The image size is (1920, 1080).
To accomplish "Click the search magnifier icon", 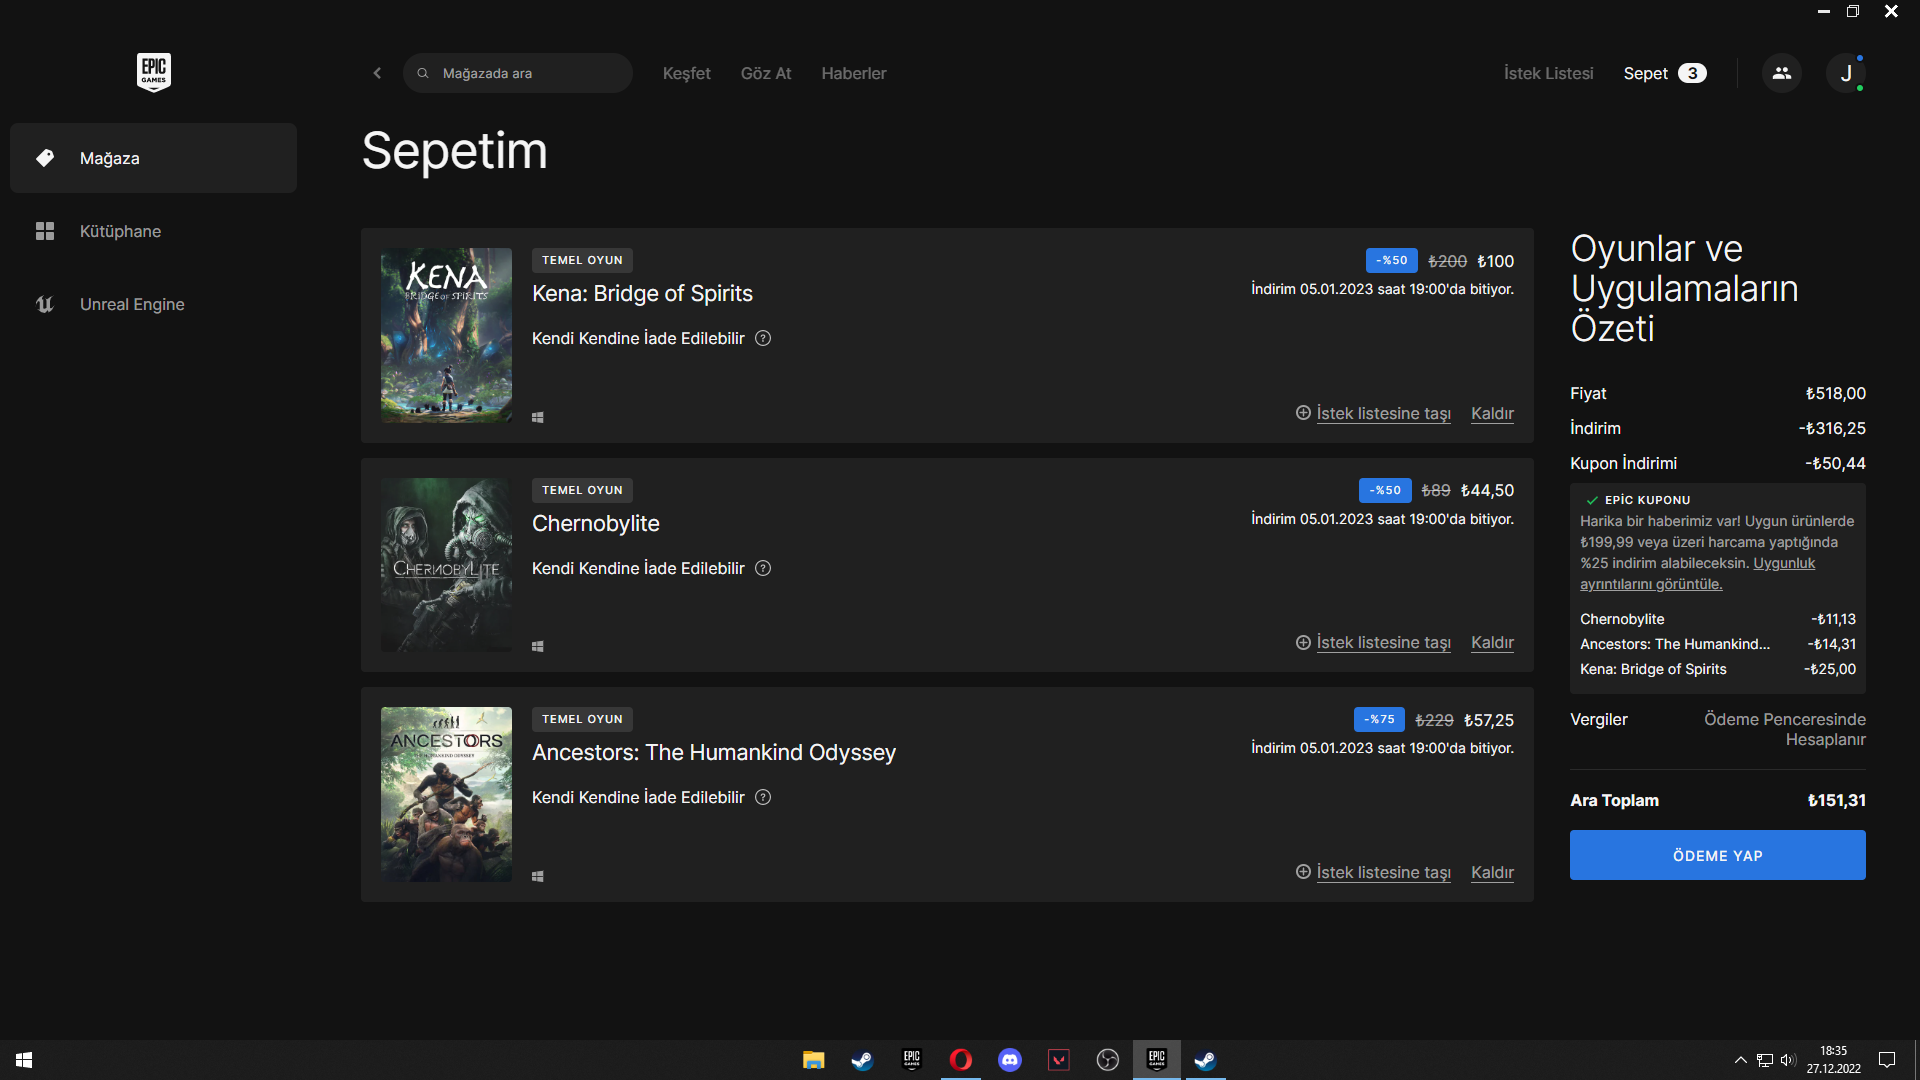I will [423, 73].
